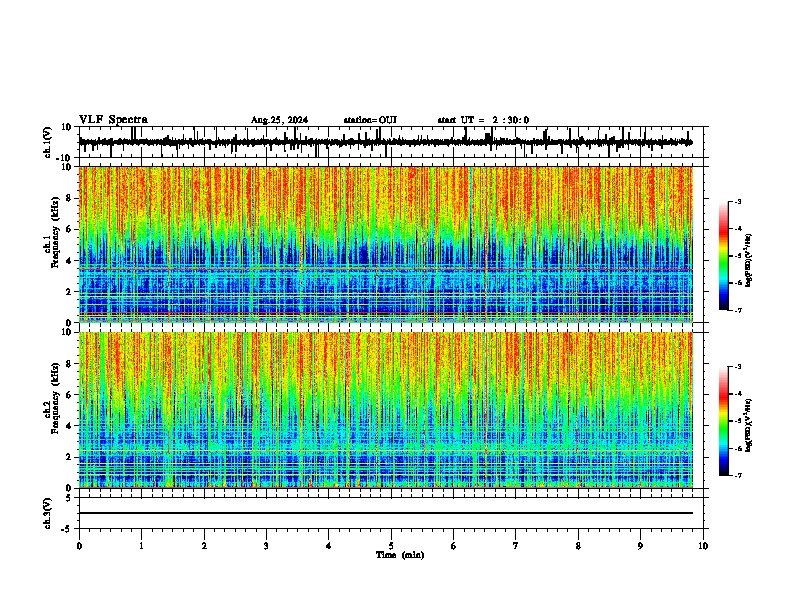This screenshot has width=792, height=612.
Task: Click time axis tick label "9"
Action: (640, 545)
